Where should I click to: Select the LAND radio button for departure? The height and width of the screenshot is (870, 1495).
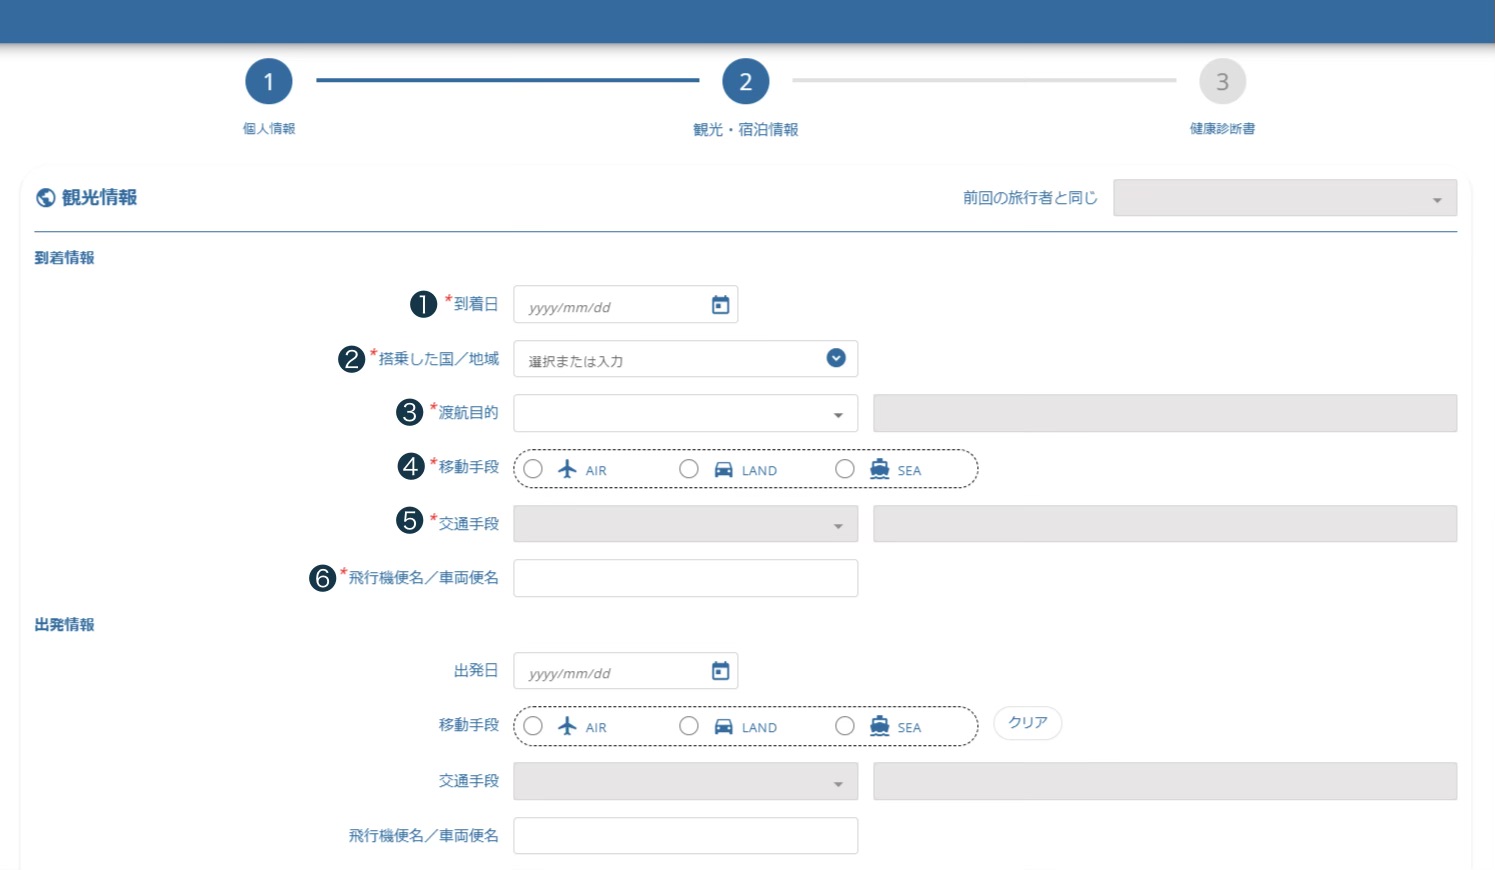pyautogui.click(x=689, y=726)
